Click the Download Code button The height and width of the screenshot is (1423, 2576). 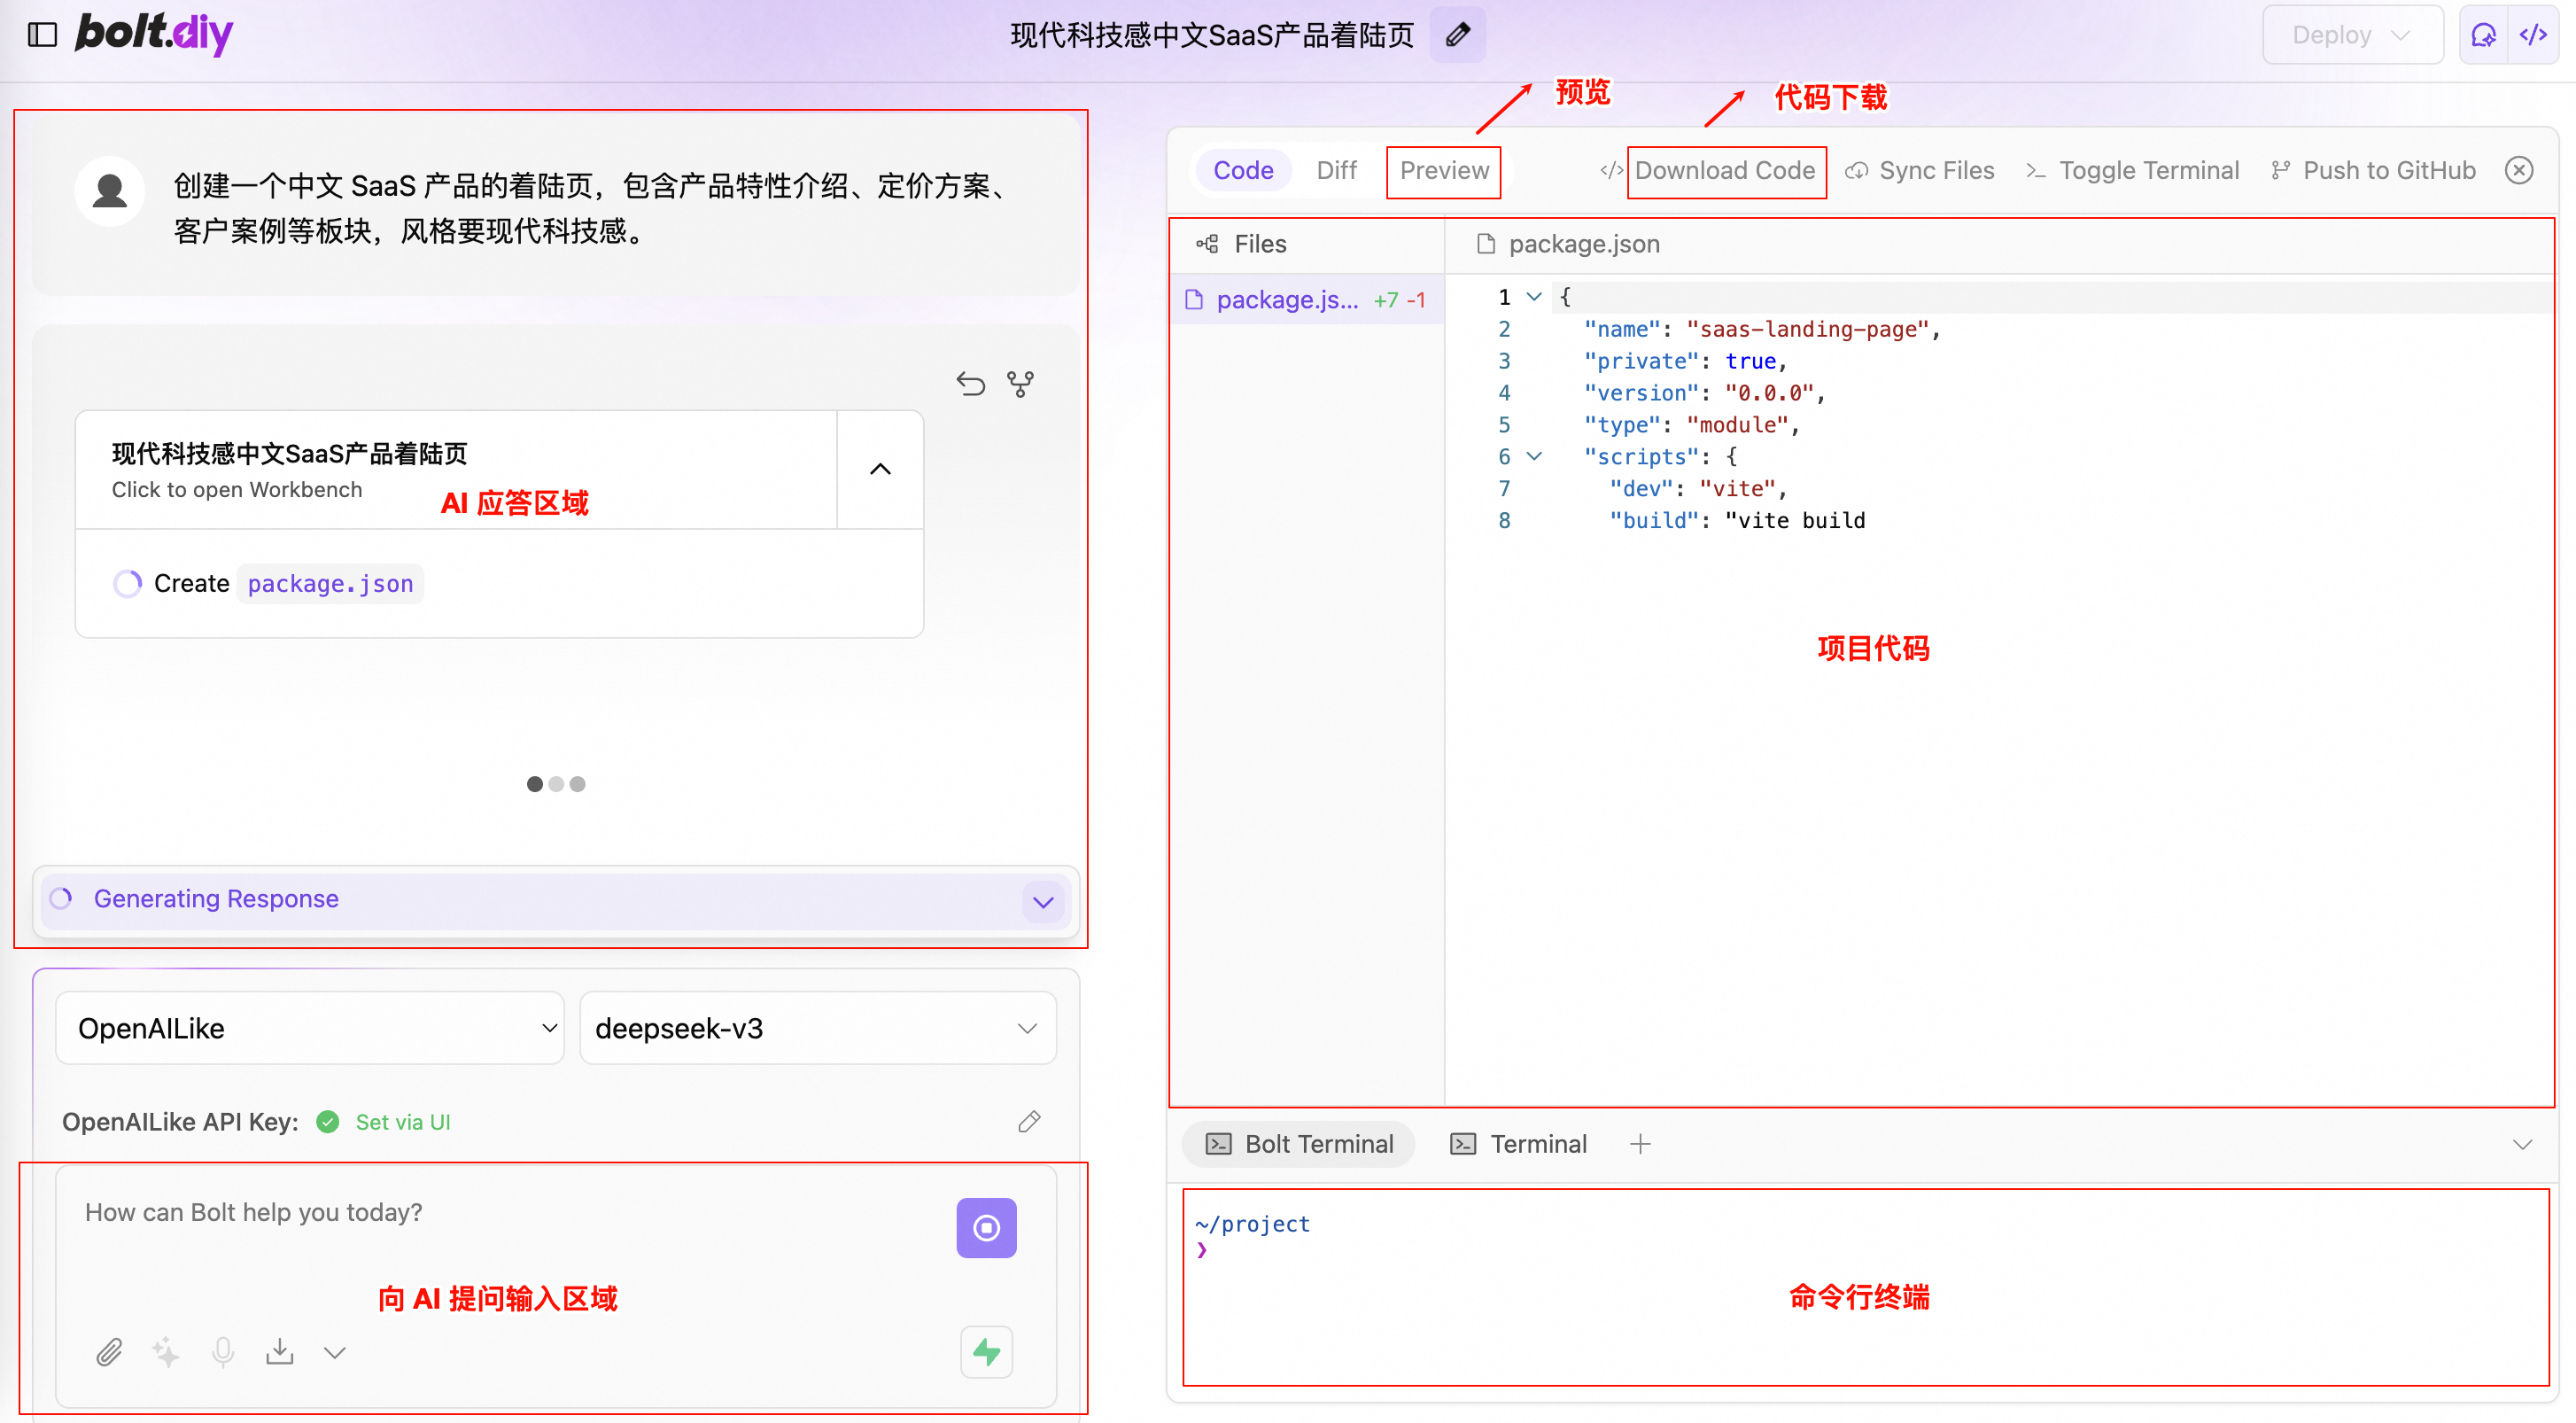pyautogui.click(x=1724, y=171)
